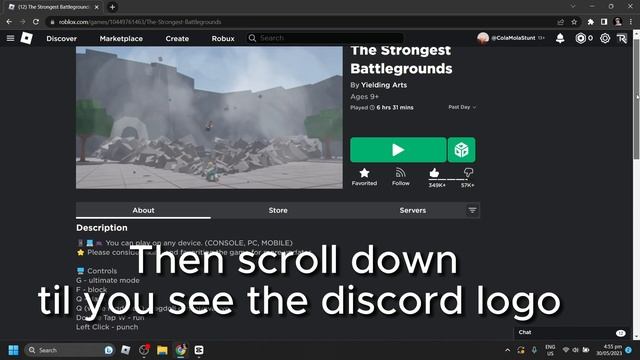Open the Past Day playtime dropdown
Viewport: 640px width, 360px height.
(462, 107)
